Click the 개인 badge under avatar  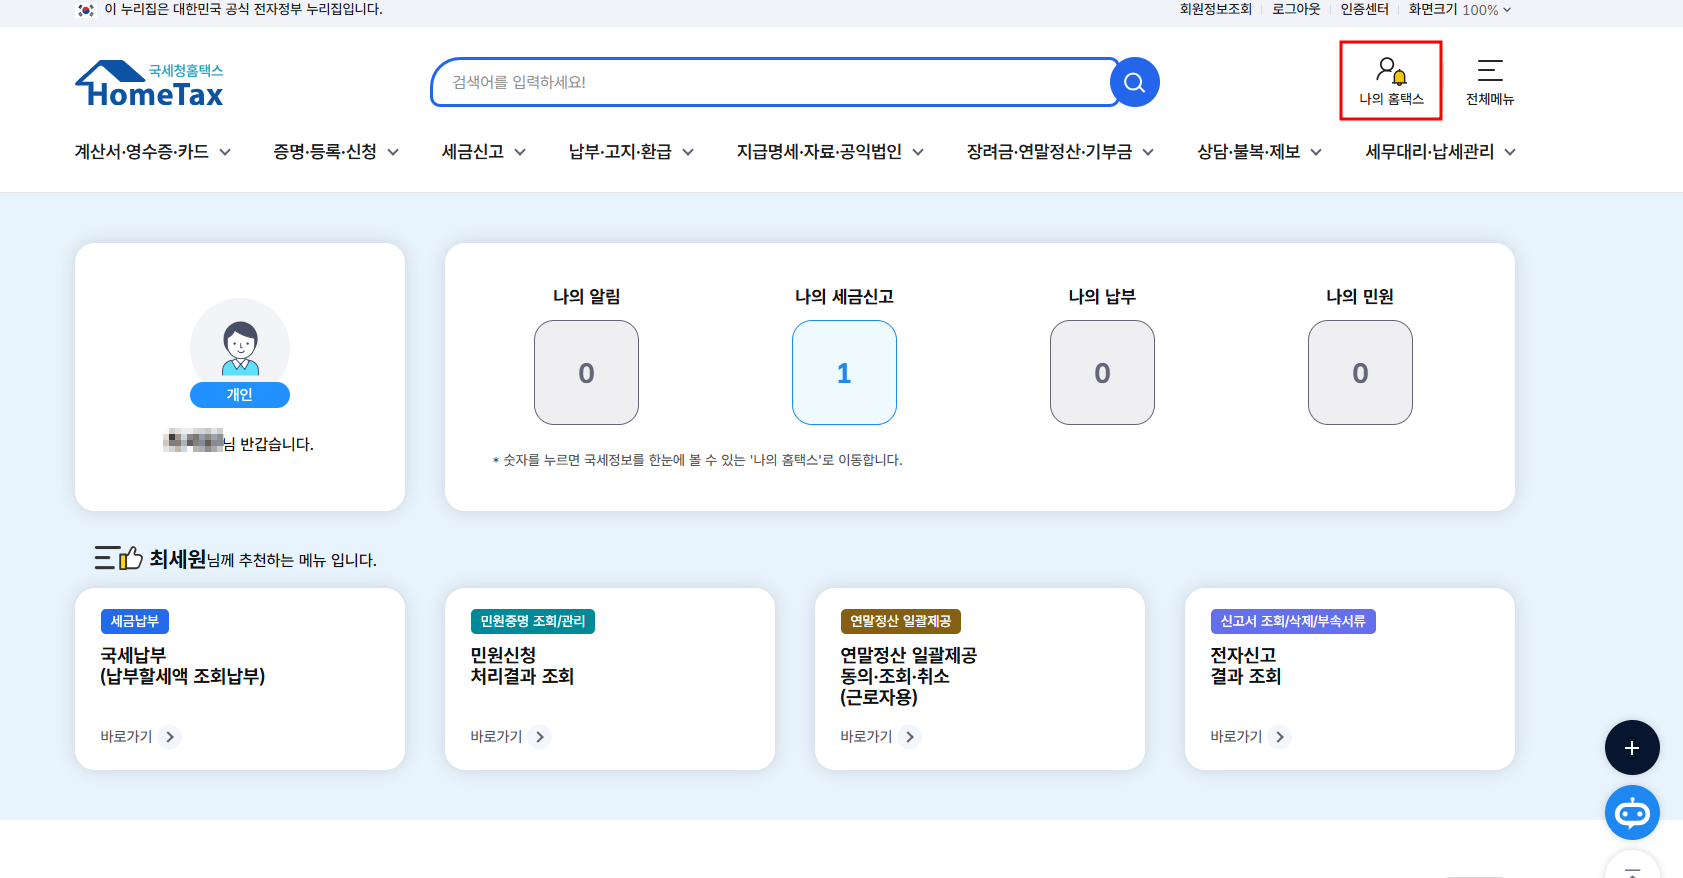[240, 395]
